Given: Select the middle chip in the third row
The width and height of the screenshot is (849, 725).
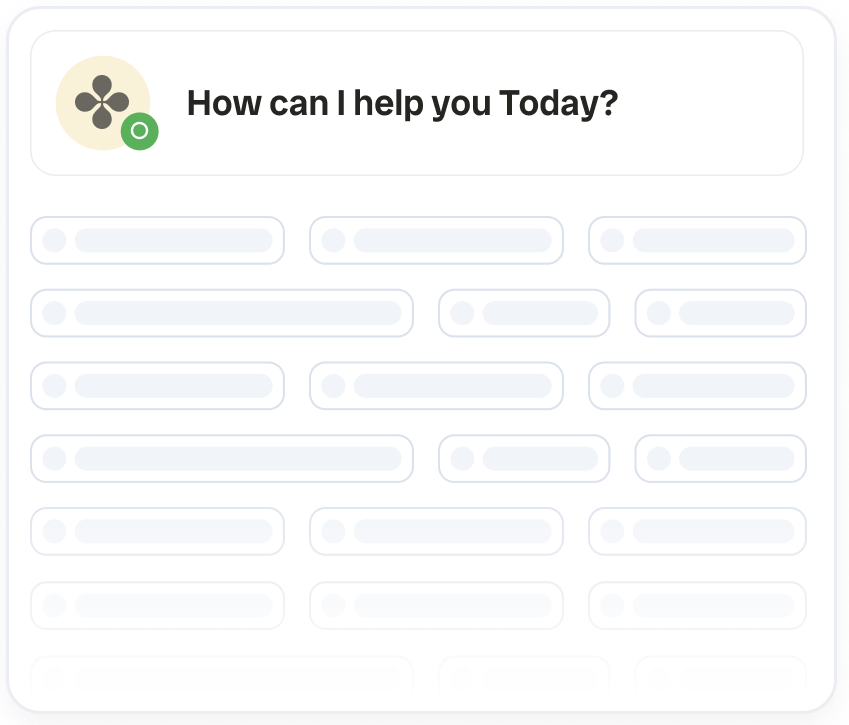Looking at the screenshot, I should click(436, 386).
